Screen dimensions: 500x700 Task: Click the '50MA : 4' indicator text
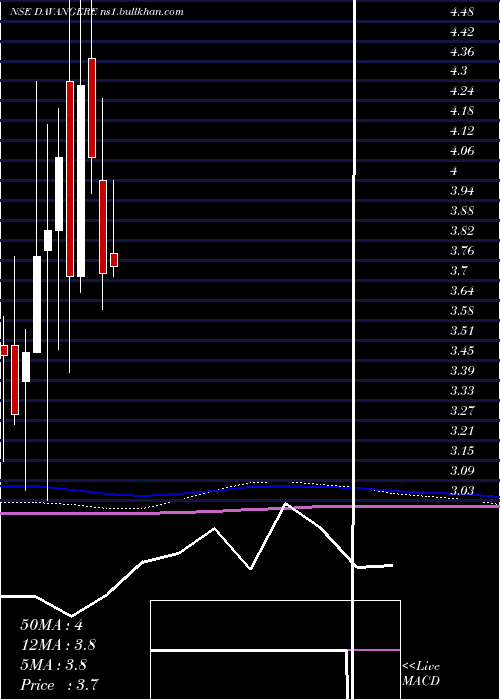(x=52, y=625)
